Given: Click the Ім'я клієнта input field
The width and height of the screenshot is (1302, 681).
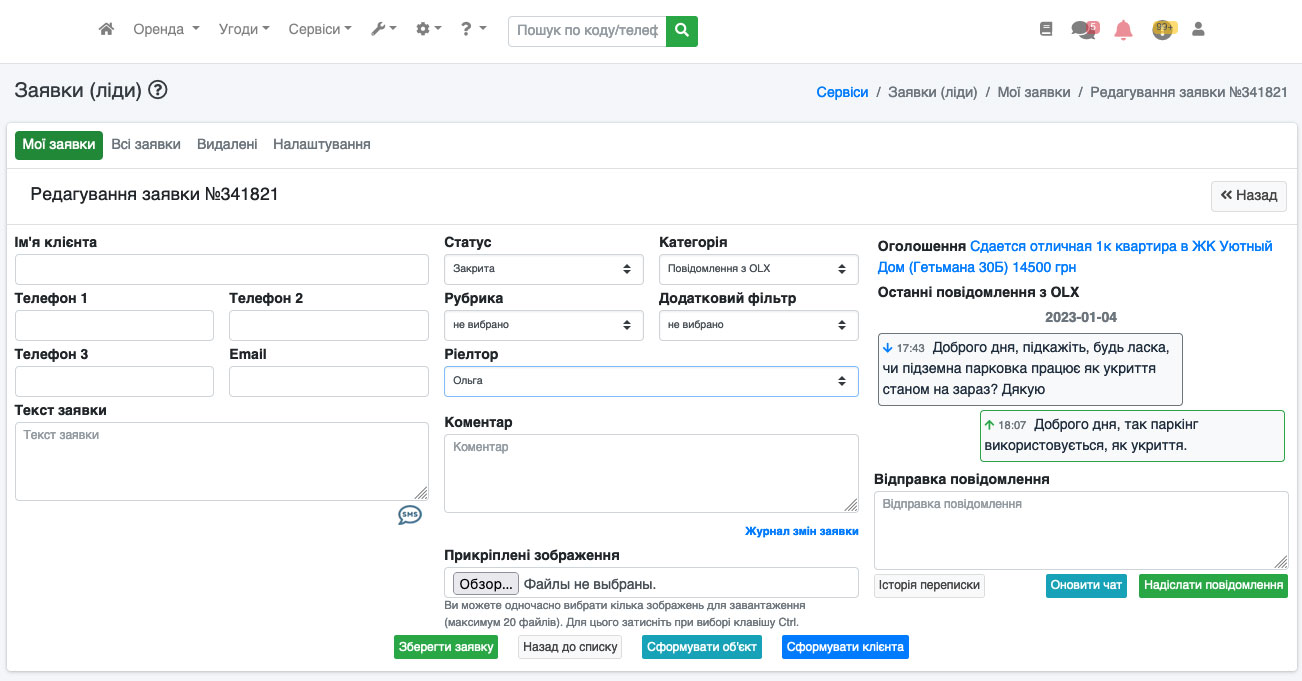Looking at the screenshot, I should click(221, 270).
